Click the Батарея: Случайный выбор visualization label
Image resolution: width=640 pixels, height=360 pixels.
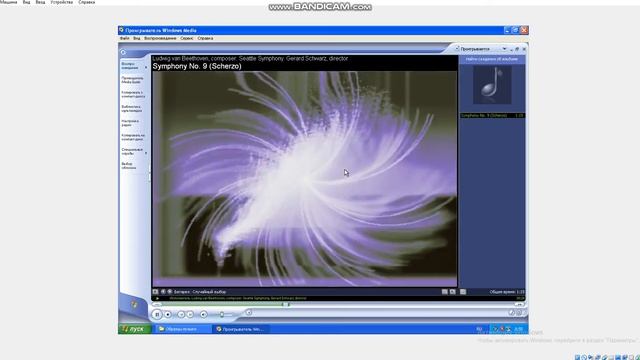pyautogui.click(x=200, y=292)
